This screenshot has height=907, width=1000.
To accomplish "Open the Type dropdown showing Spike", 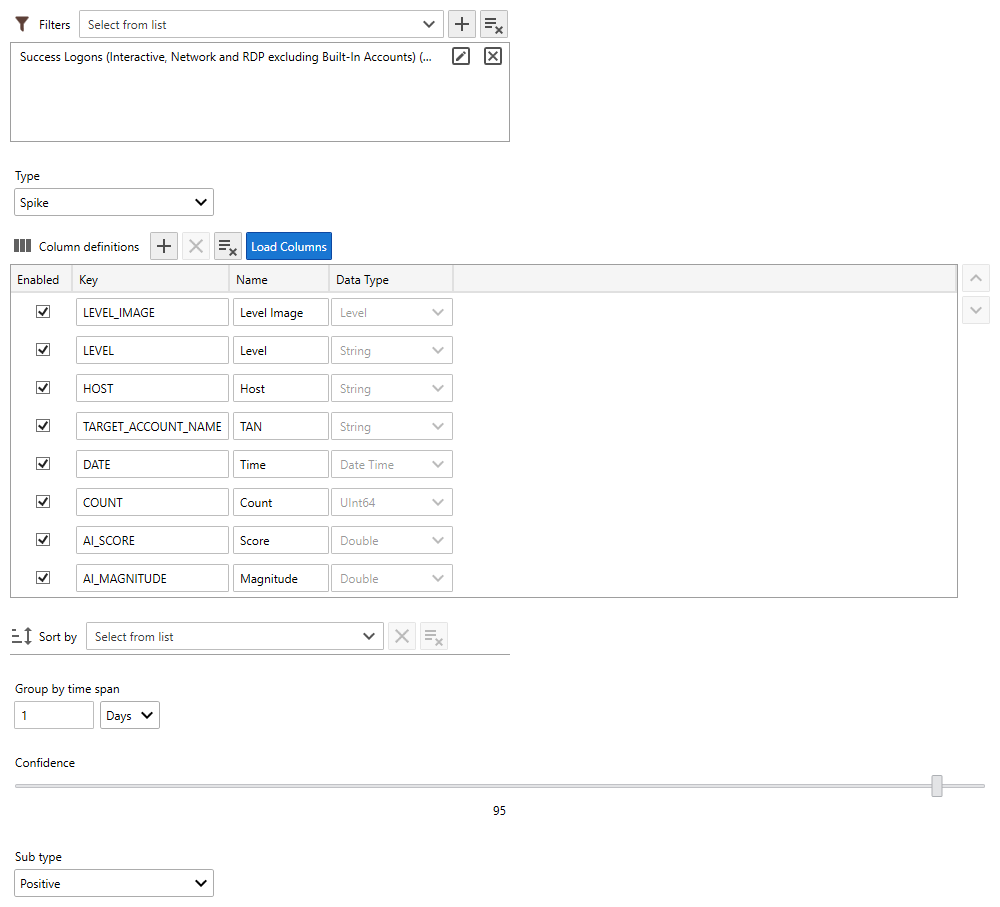I will tap(114, 202).
